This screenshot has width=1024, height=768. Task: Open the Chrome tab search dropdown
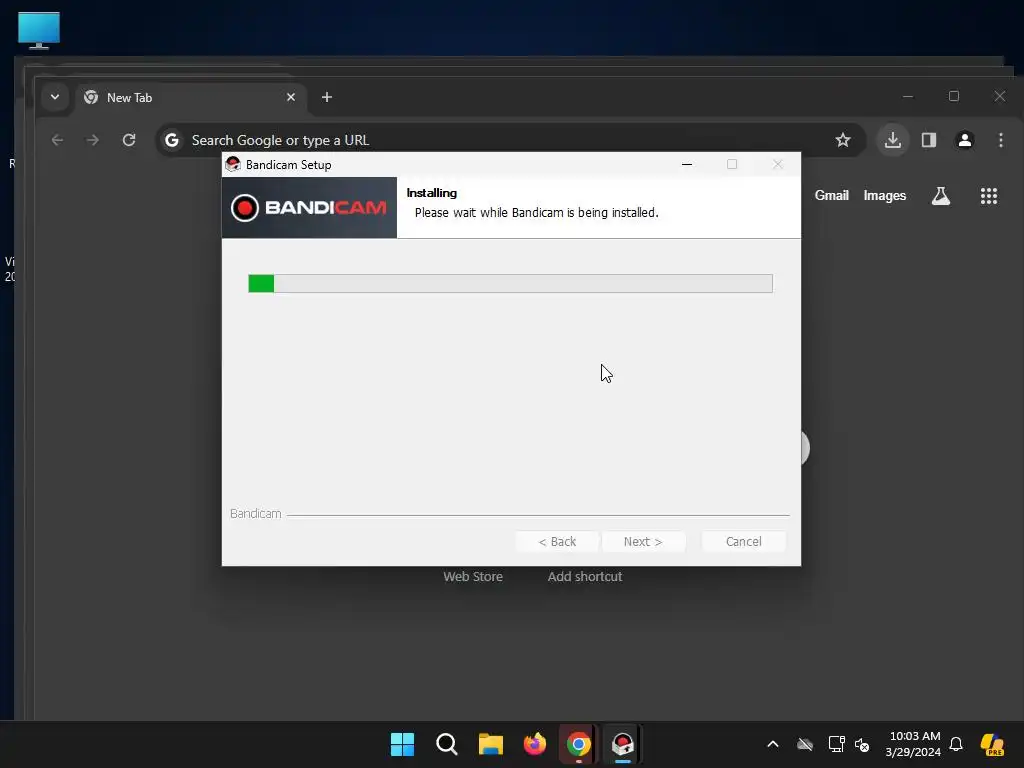pyautogui.click(x=55, y=97)
